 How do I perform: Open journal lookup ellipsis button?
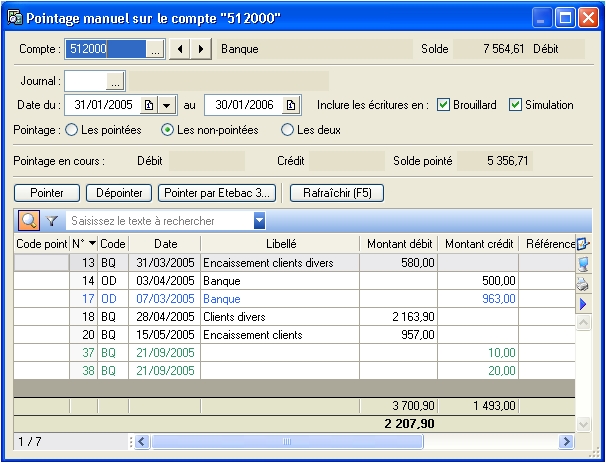[x=116, y=81]
